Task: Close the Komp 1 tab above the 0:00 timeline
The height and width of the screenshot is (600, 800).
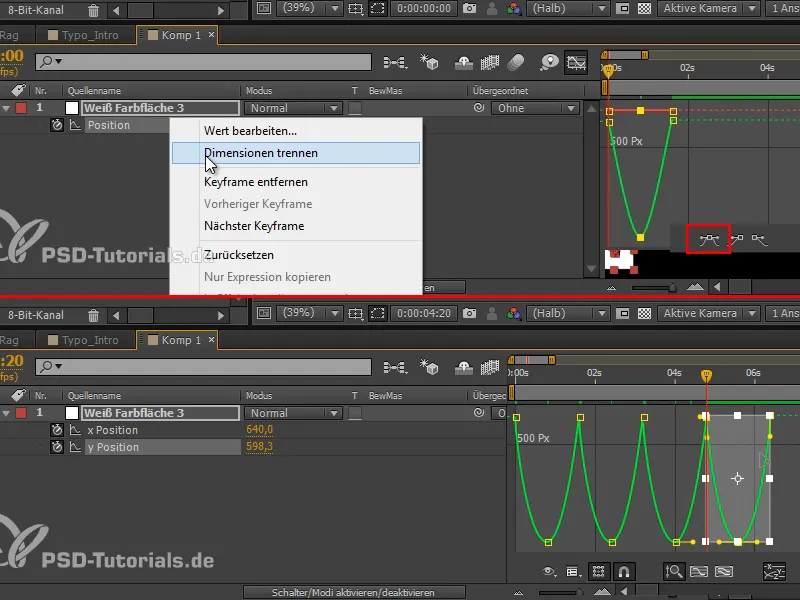Action: point(211,35)
